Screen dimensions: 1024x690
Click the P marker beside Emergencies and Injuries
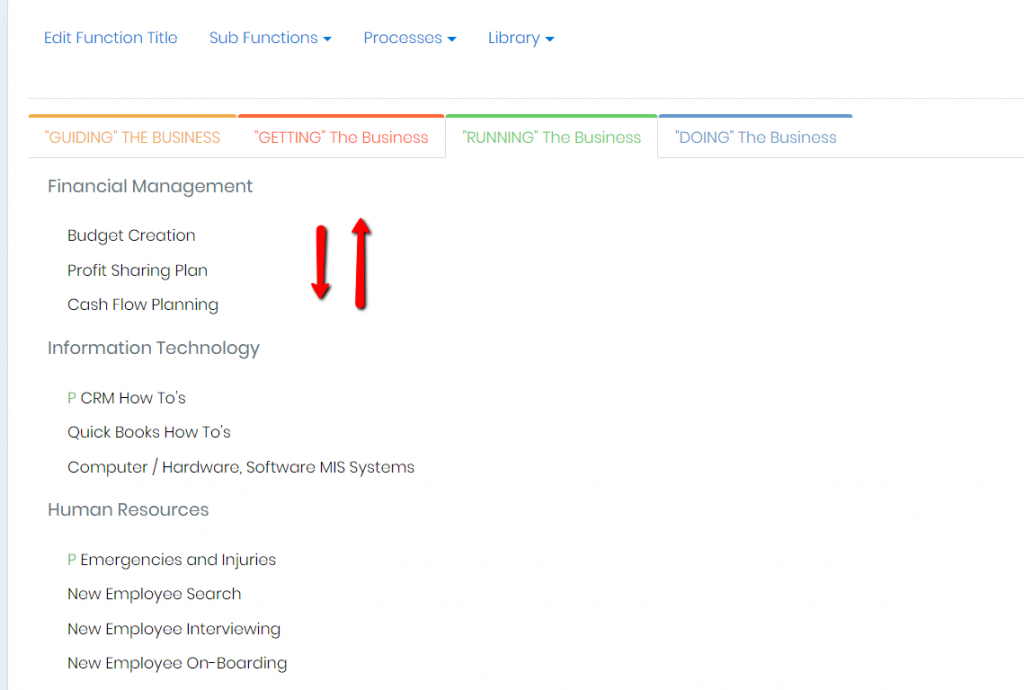click(71, 559)
